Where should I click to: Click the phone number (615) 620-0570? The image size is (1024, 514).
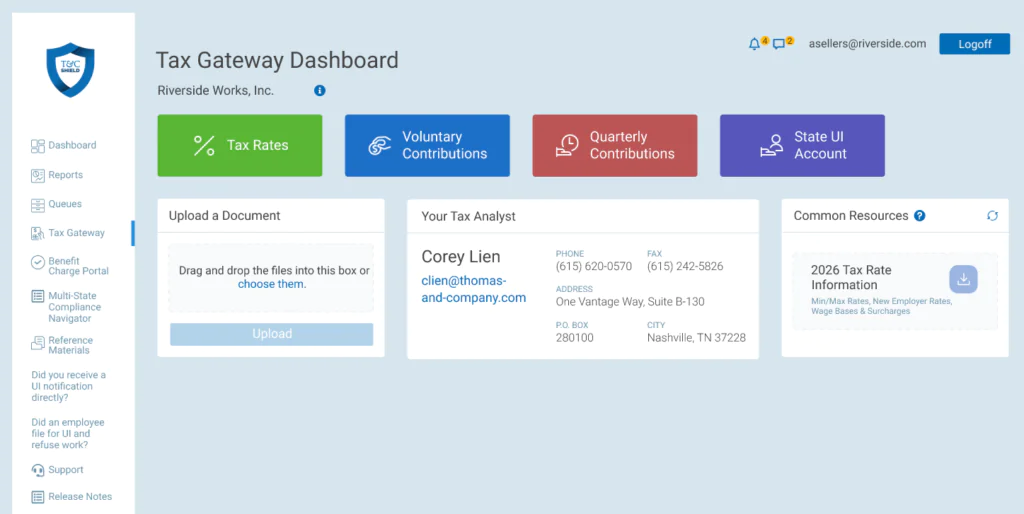point(594,266)
